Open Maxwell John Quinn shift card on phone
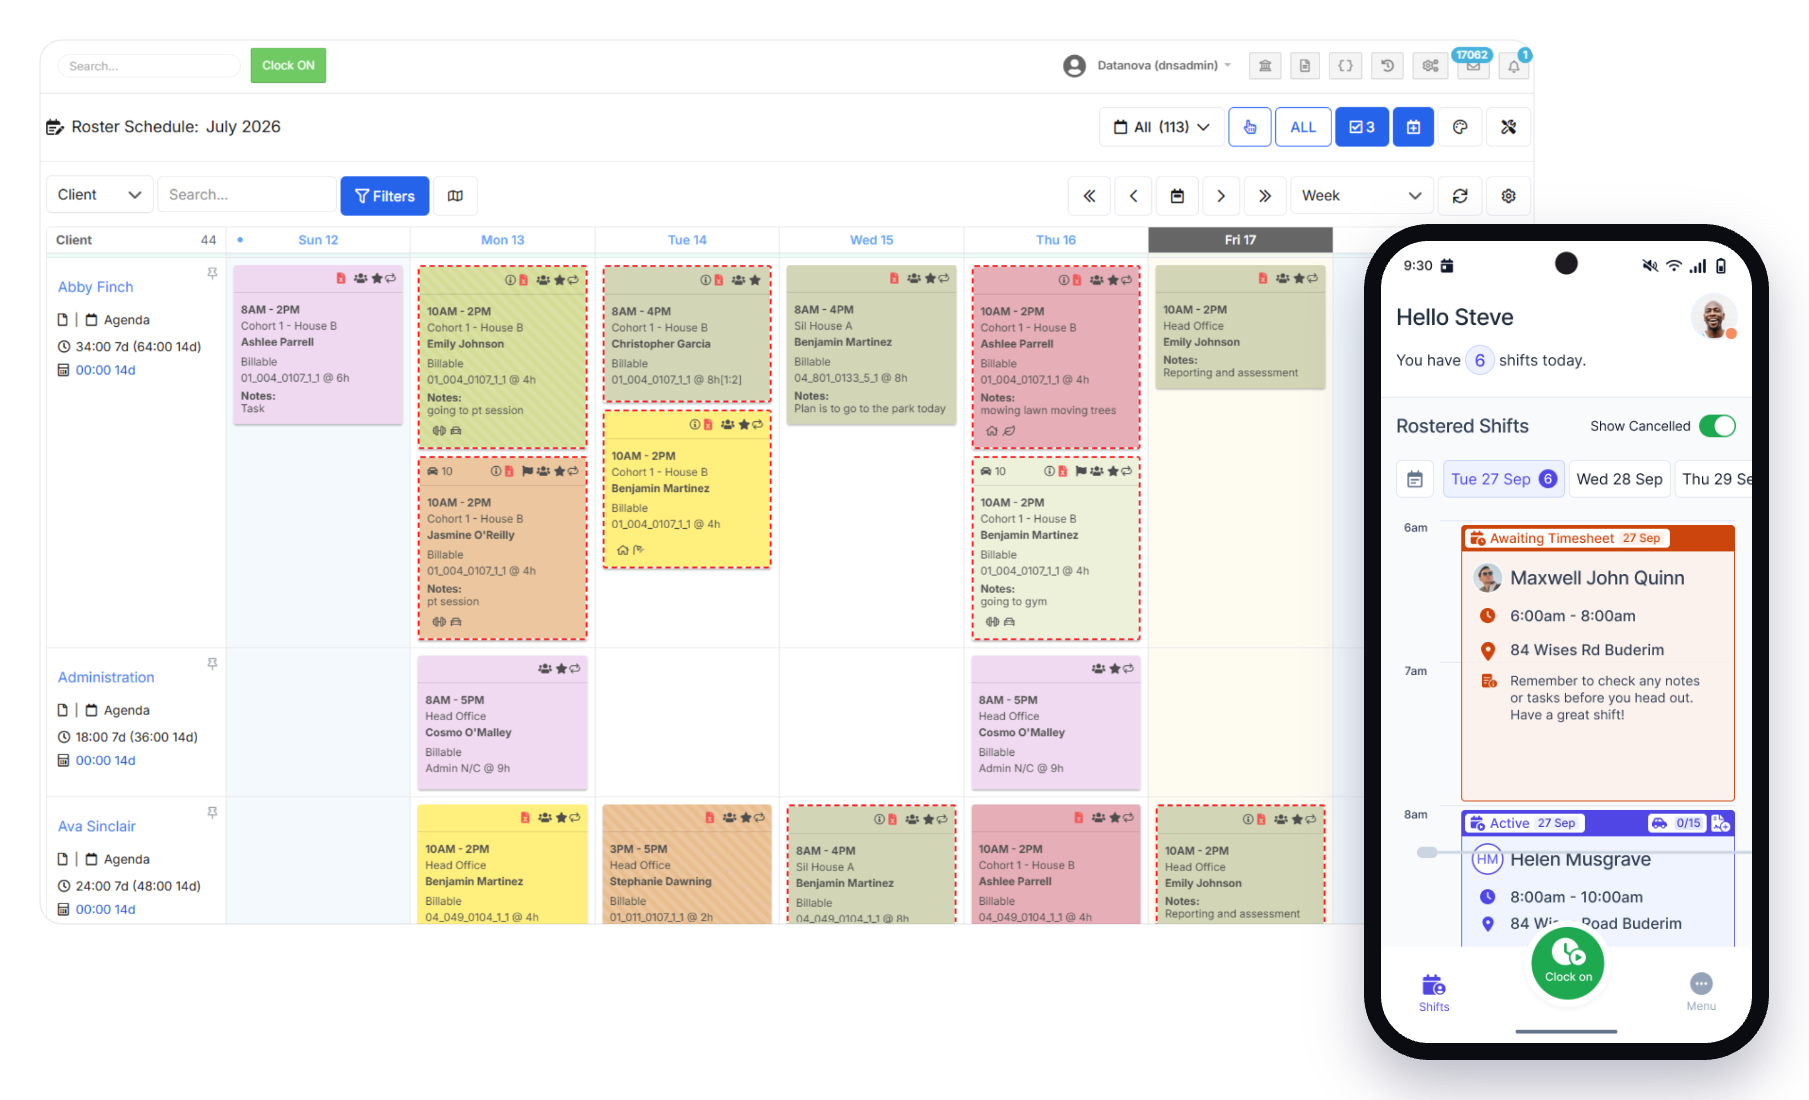This screenshot has width=1809, height=1100. (1597, 662)
